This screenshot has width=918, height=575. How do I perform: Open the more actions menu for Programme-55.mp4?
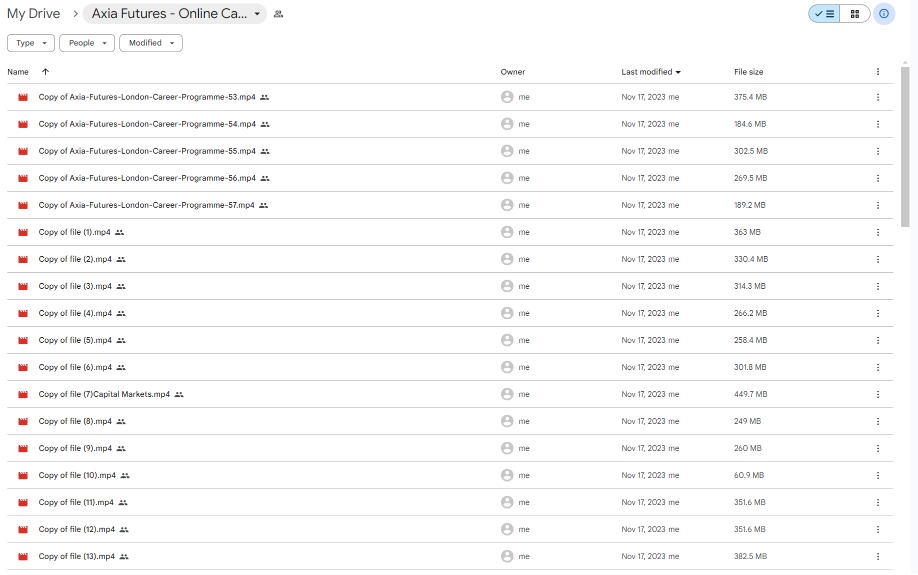(x=877, y=151)
